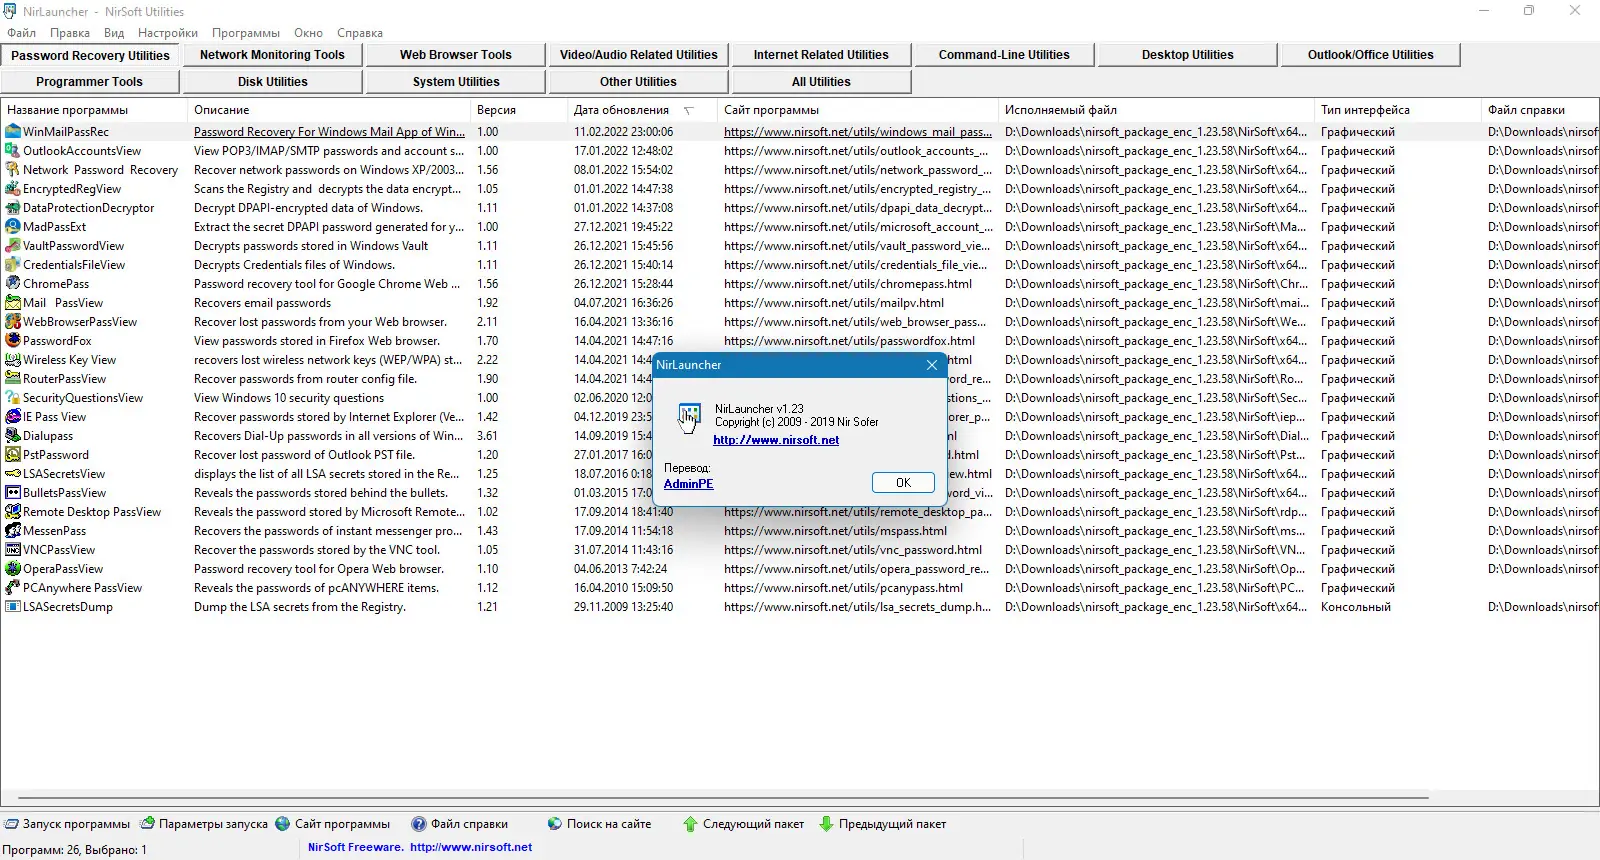Open the nirsoft.net link in the status bar
The height and width of the screenshot is (860, 1600).
471,847
